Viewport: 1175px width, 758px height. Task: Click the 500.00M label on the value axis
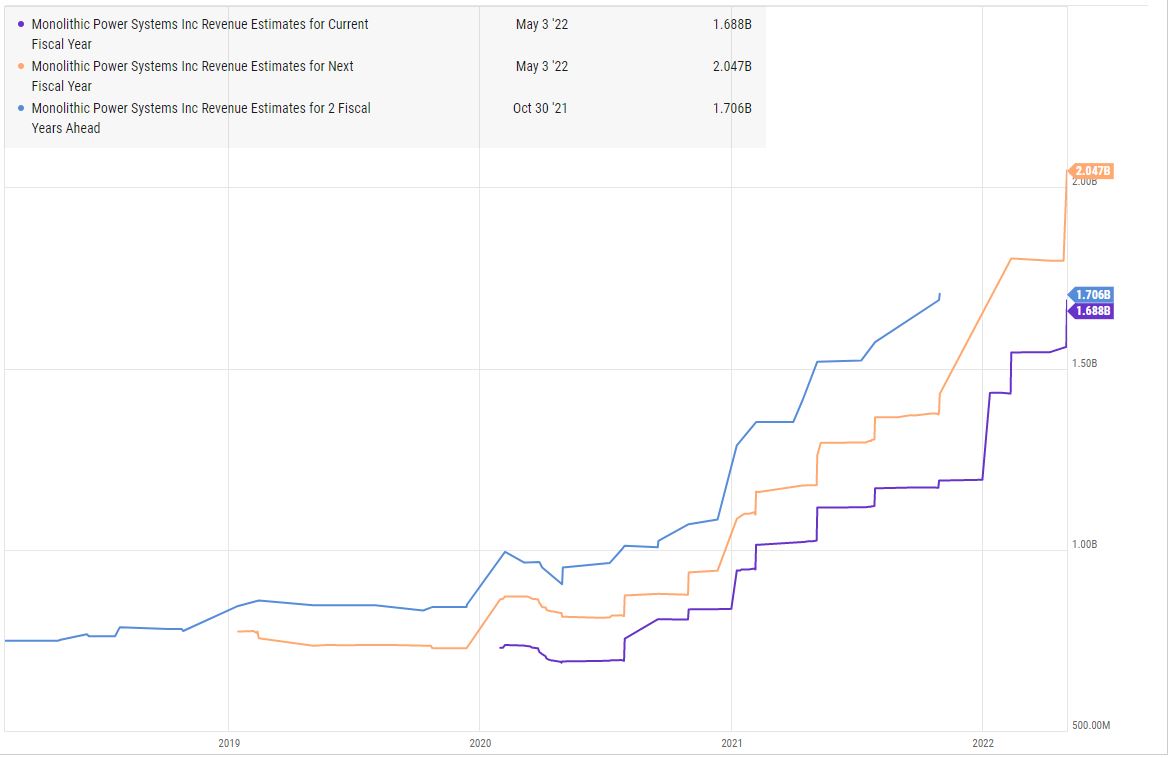[1091, 725]
